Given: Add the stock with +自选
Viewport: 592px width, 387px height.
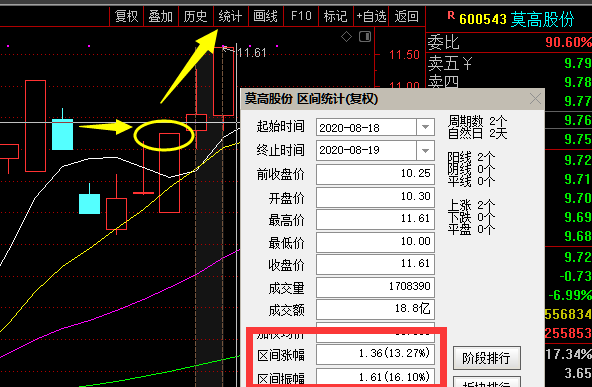Looking at the screenshot, I should click(371, 16).
